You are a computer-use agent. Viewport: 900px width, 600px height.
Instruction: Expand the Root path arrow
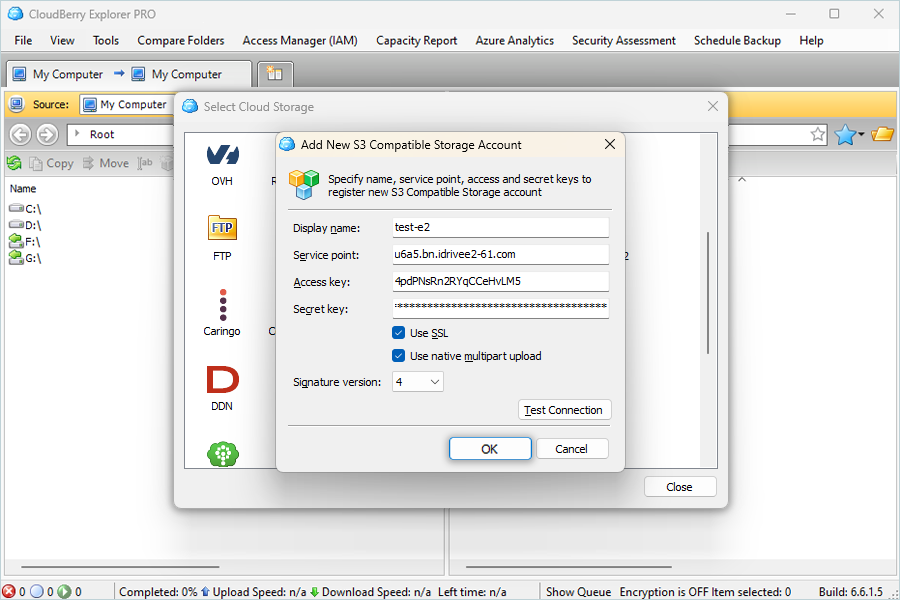[x=77, y=134]
